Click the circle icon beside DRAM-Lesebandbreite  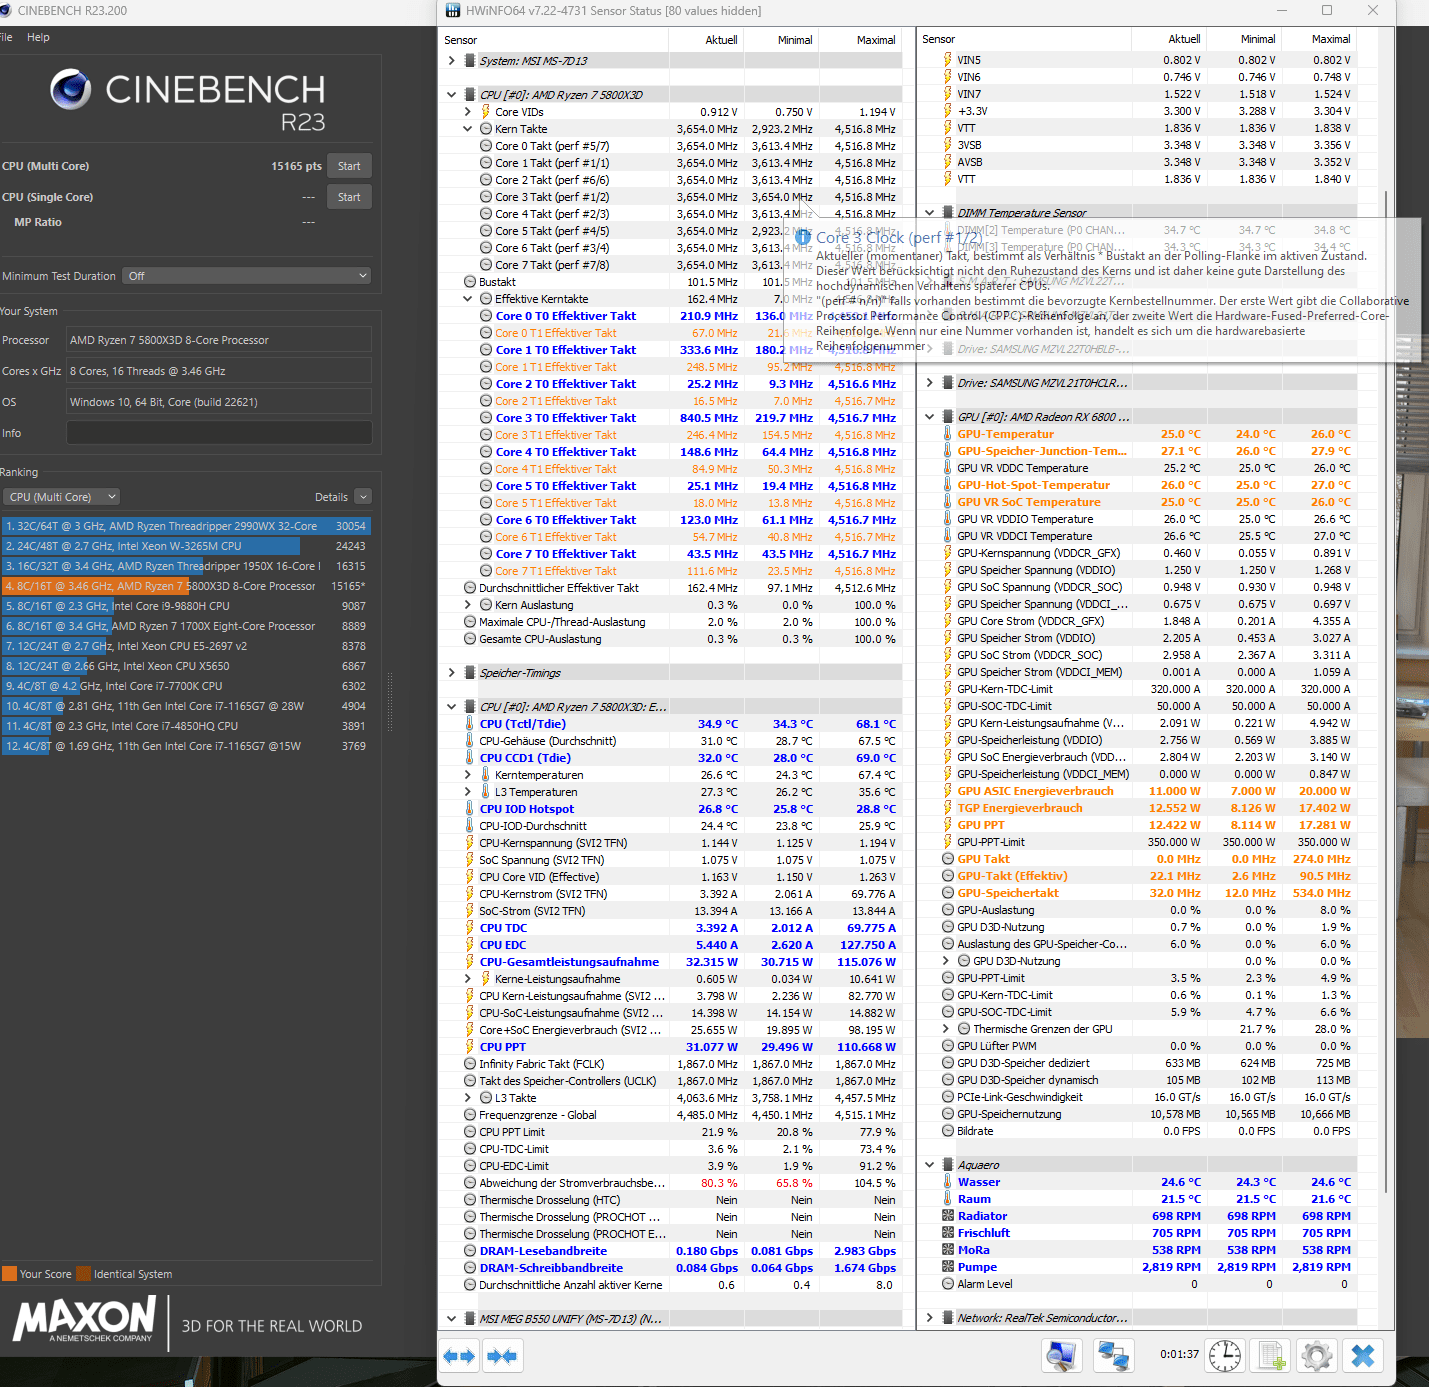(x=470, y=1251)
